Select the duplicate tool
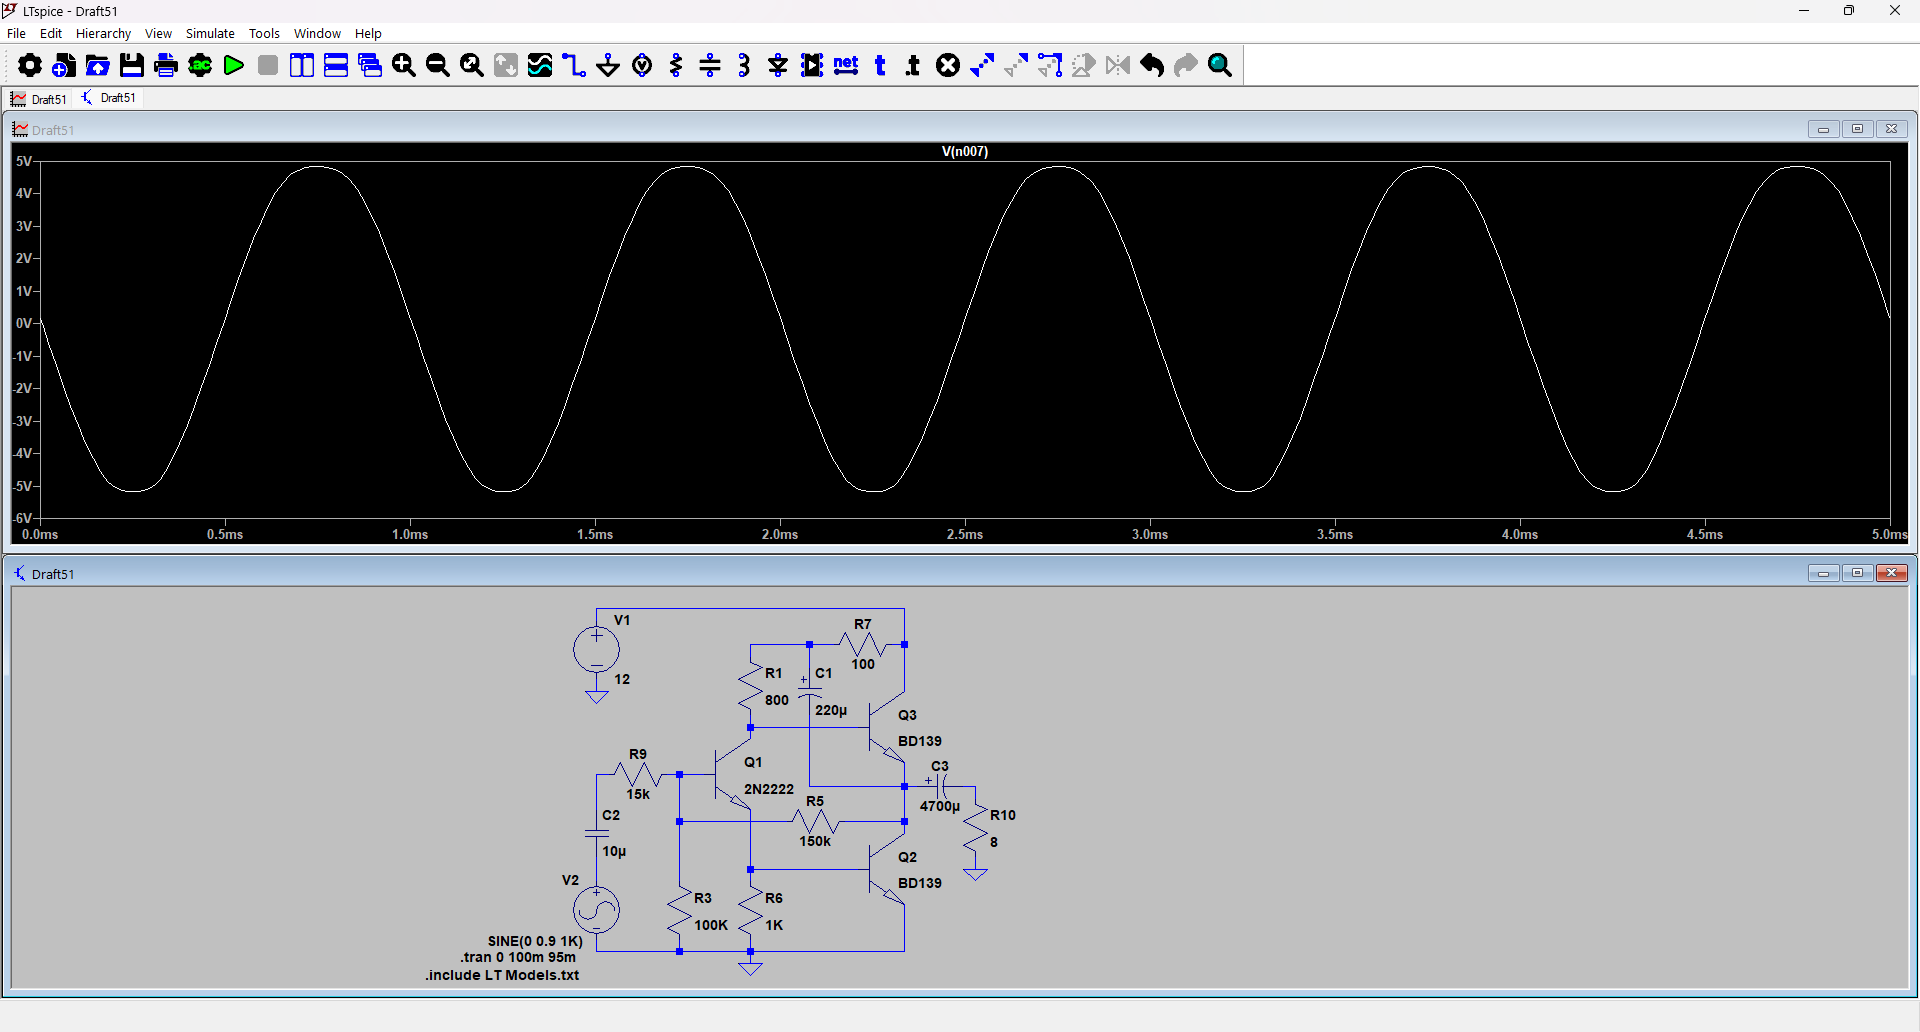1920x1032 pixels. point(982,66)
